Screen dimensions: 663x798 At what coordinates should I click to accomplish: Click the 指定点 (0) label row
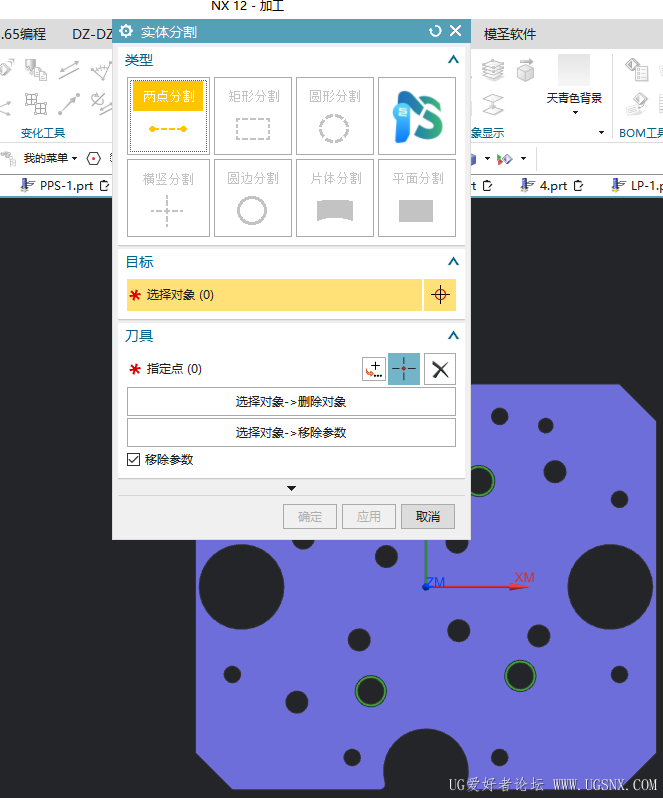click(x=174, y=369)
